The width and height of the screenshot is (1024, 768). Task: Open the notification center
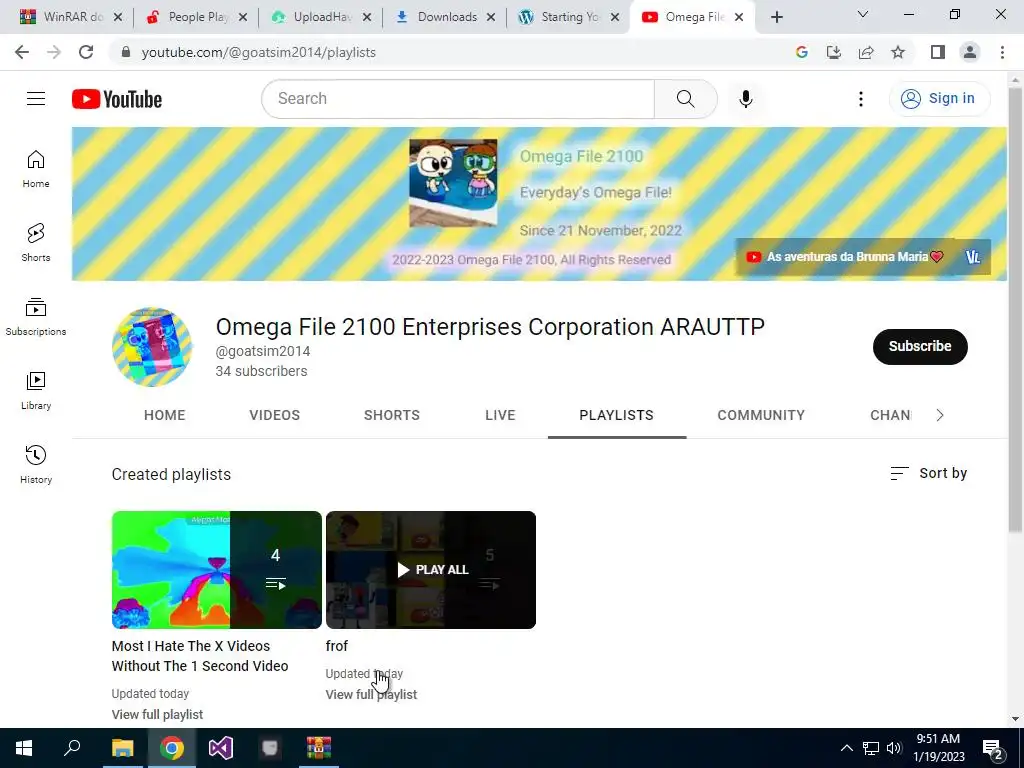pyautogui.click(x=993, y=748)
